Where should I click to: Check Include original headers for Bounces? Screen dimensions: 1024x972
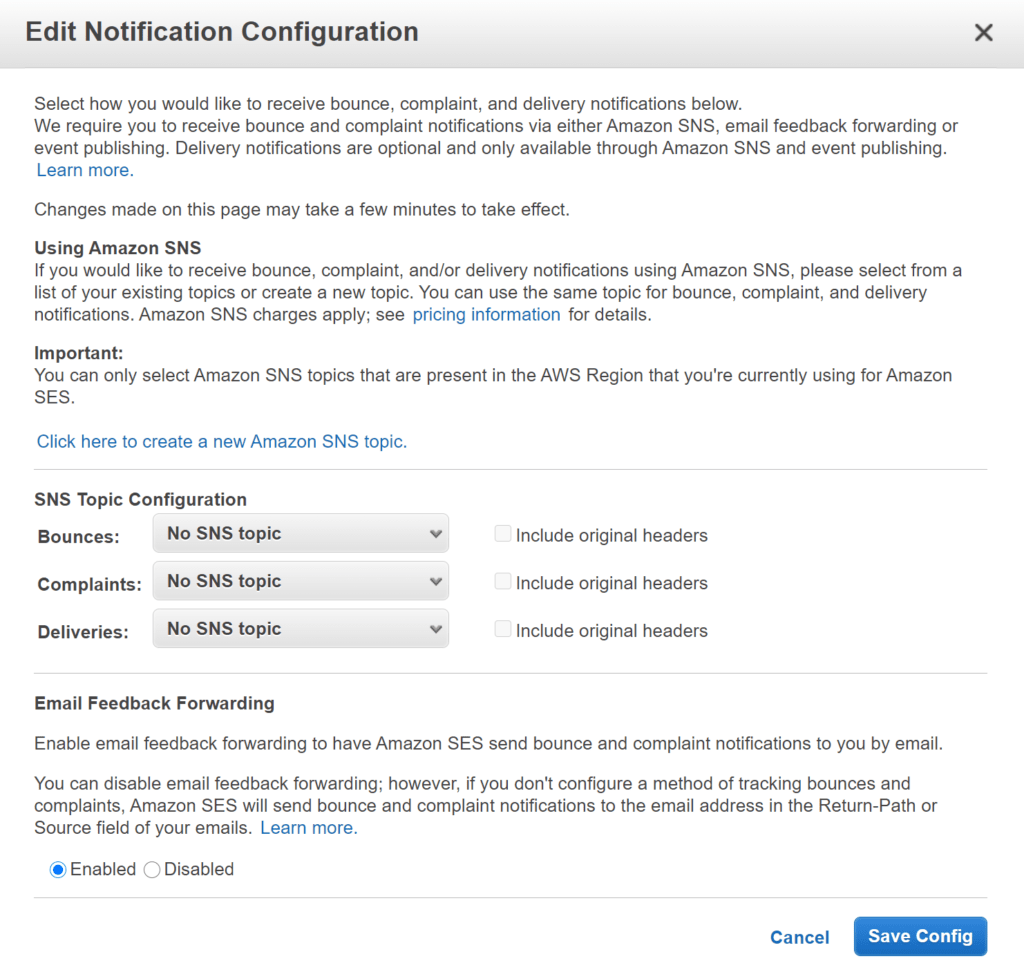pyautogui.click(x=503, y=534)
